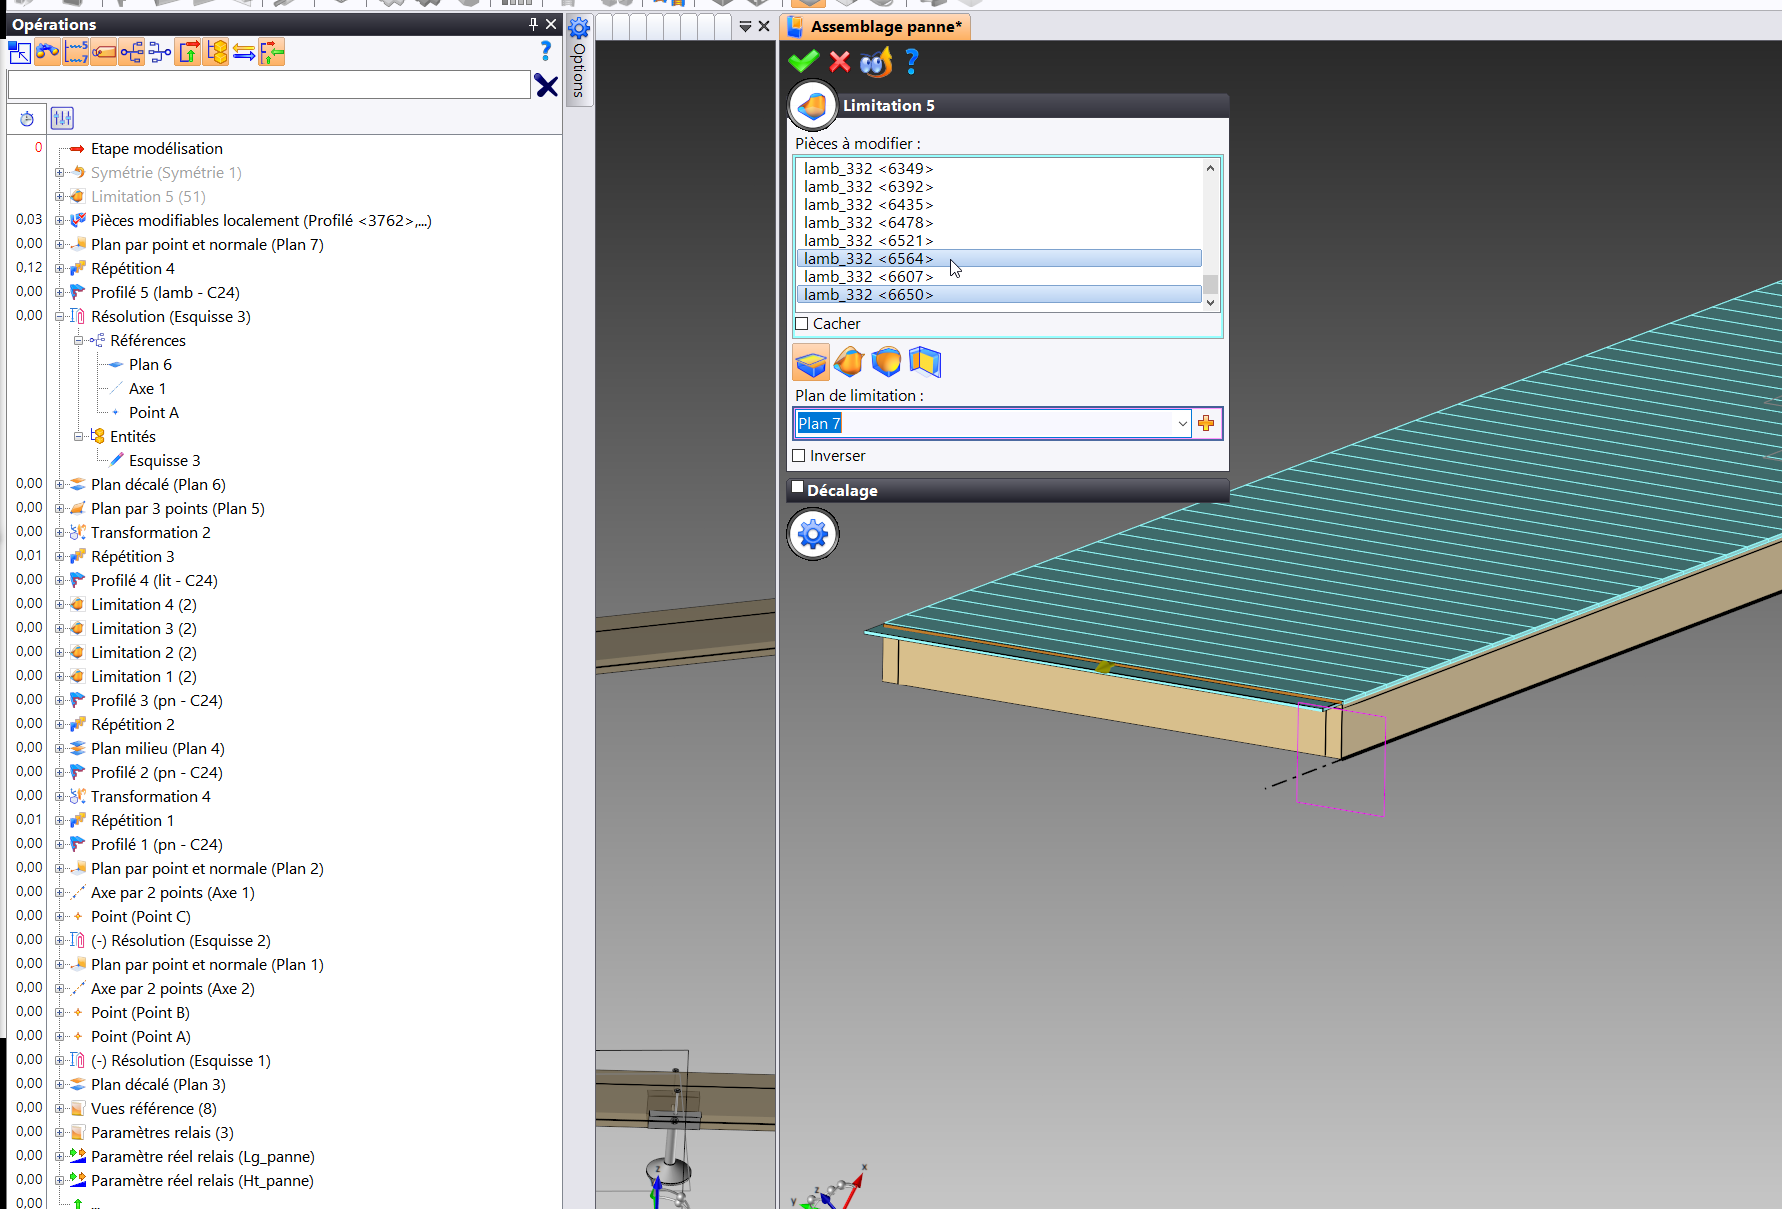Toggle operation numbering icon in Opérations toolbar
This screenshot has height=1209, width=1782.
pos(76,52)
